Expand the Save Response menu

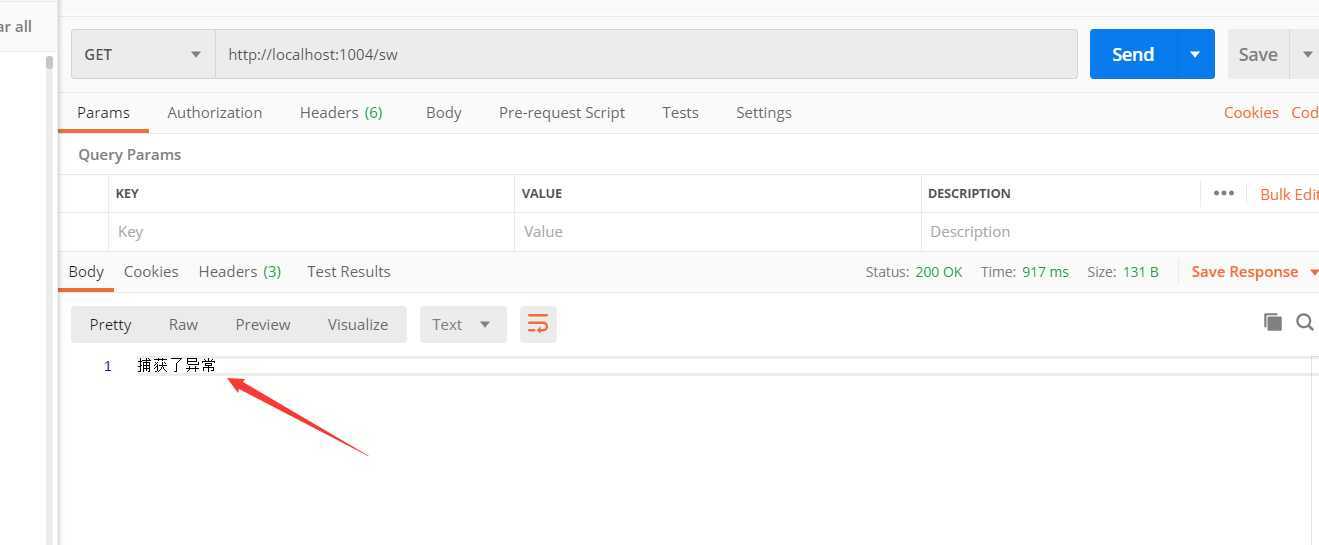click(1254, 272)
